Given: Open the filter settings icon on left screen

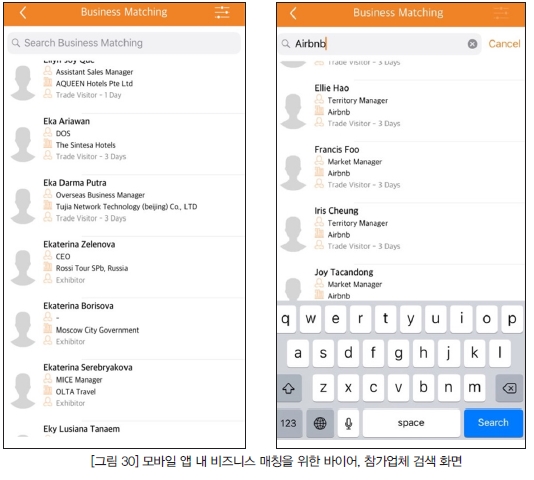Looking at the screenshot, I should click(x=222, y=13).
